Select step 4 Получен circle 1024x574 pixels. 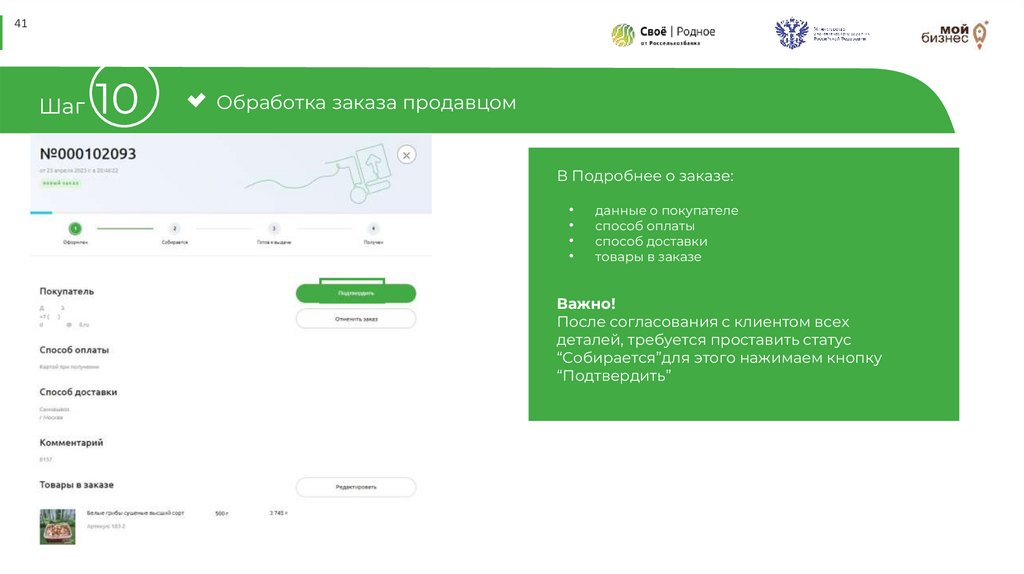(x=373, y=229)
